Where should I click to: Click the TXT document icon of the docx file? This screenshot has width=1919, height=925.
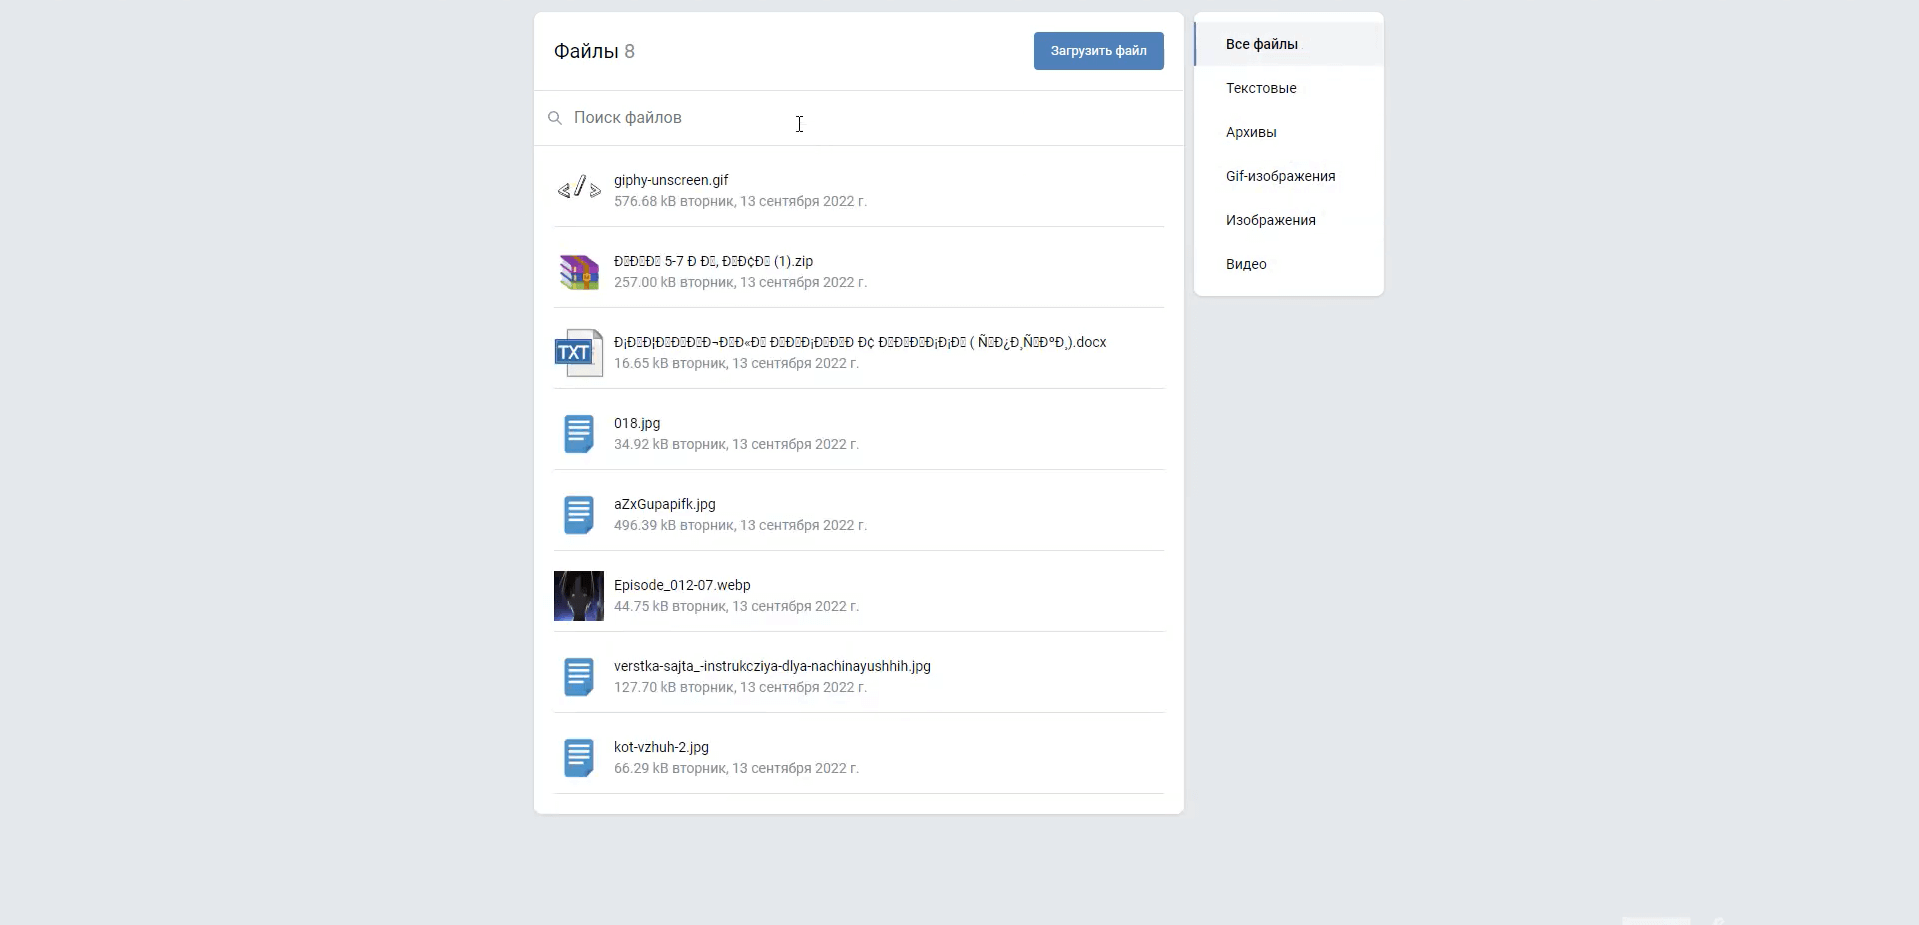tap(579, 353)
